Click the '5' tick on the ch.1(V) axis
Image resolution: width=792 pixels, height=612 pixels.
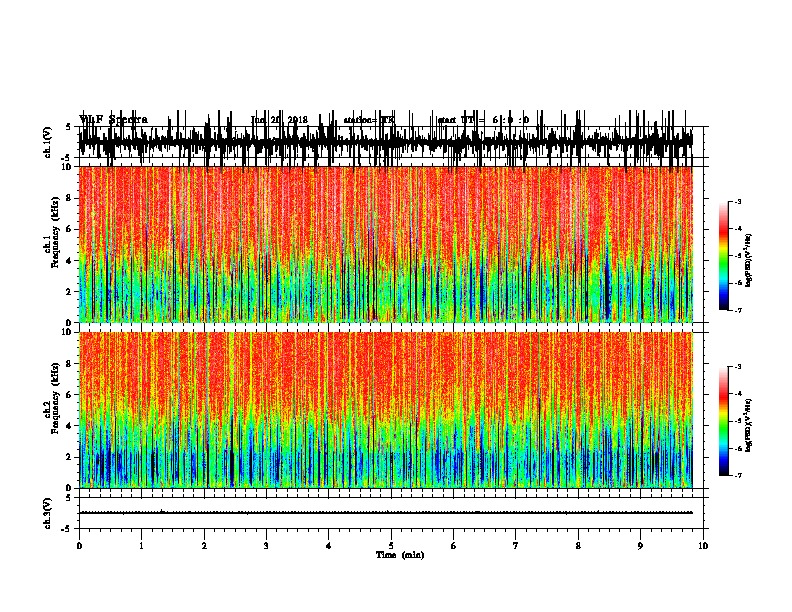tap(69, 127)
